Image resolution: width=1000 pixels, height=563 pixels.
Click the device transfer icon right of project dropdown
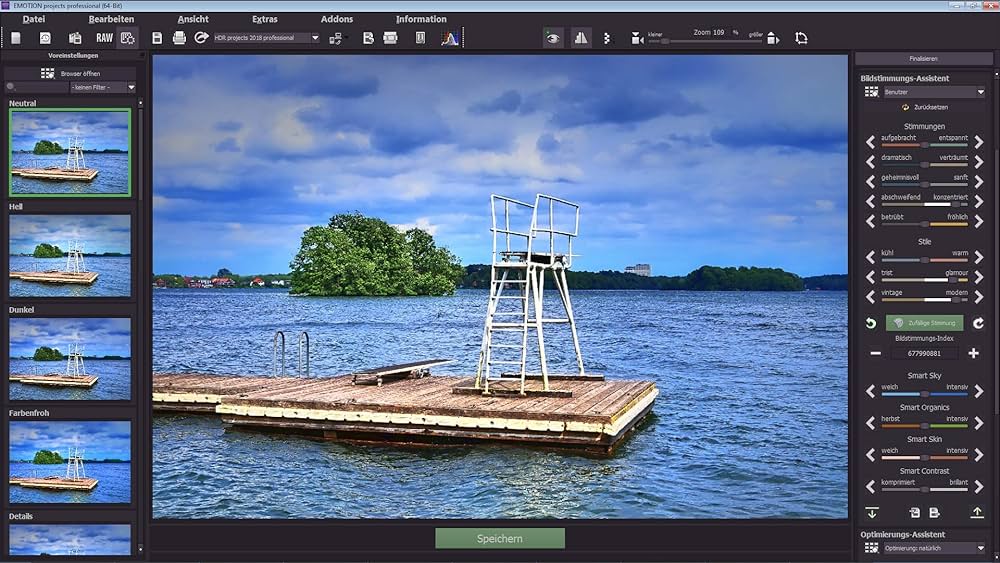336,39
